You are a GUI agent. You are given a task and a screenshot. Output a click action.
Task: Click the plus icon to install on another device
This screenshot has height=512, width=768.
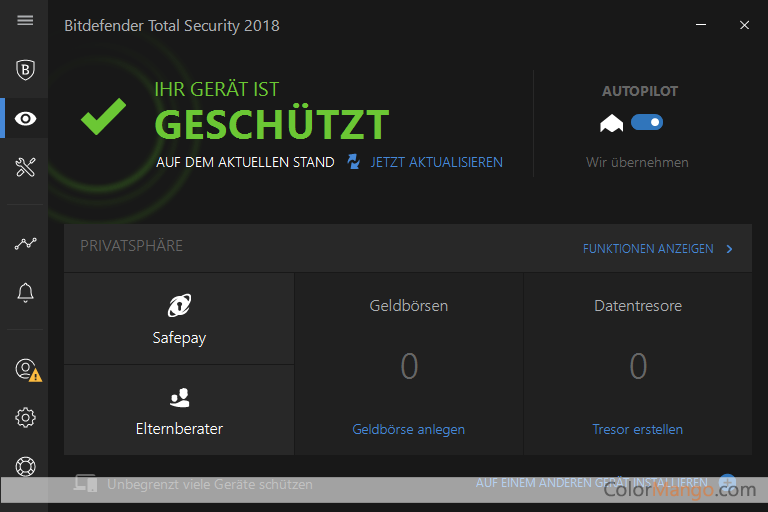(x=727, y=482)
